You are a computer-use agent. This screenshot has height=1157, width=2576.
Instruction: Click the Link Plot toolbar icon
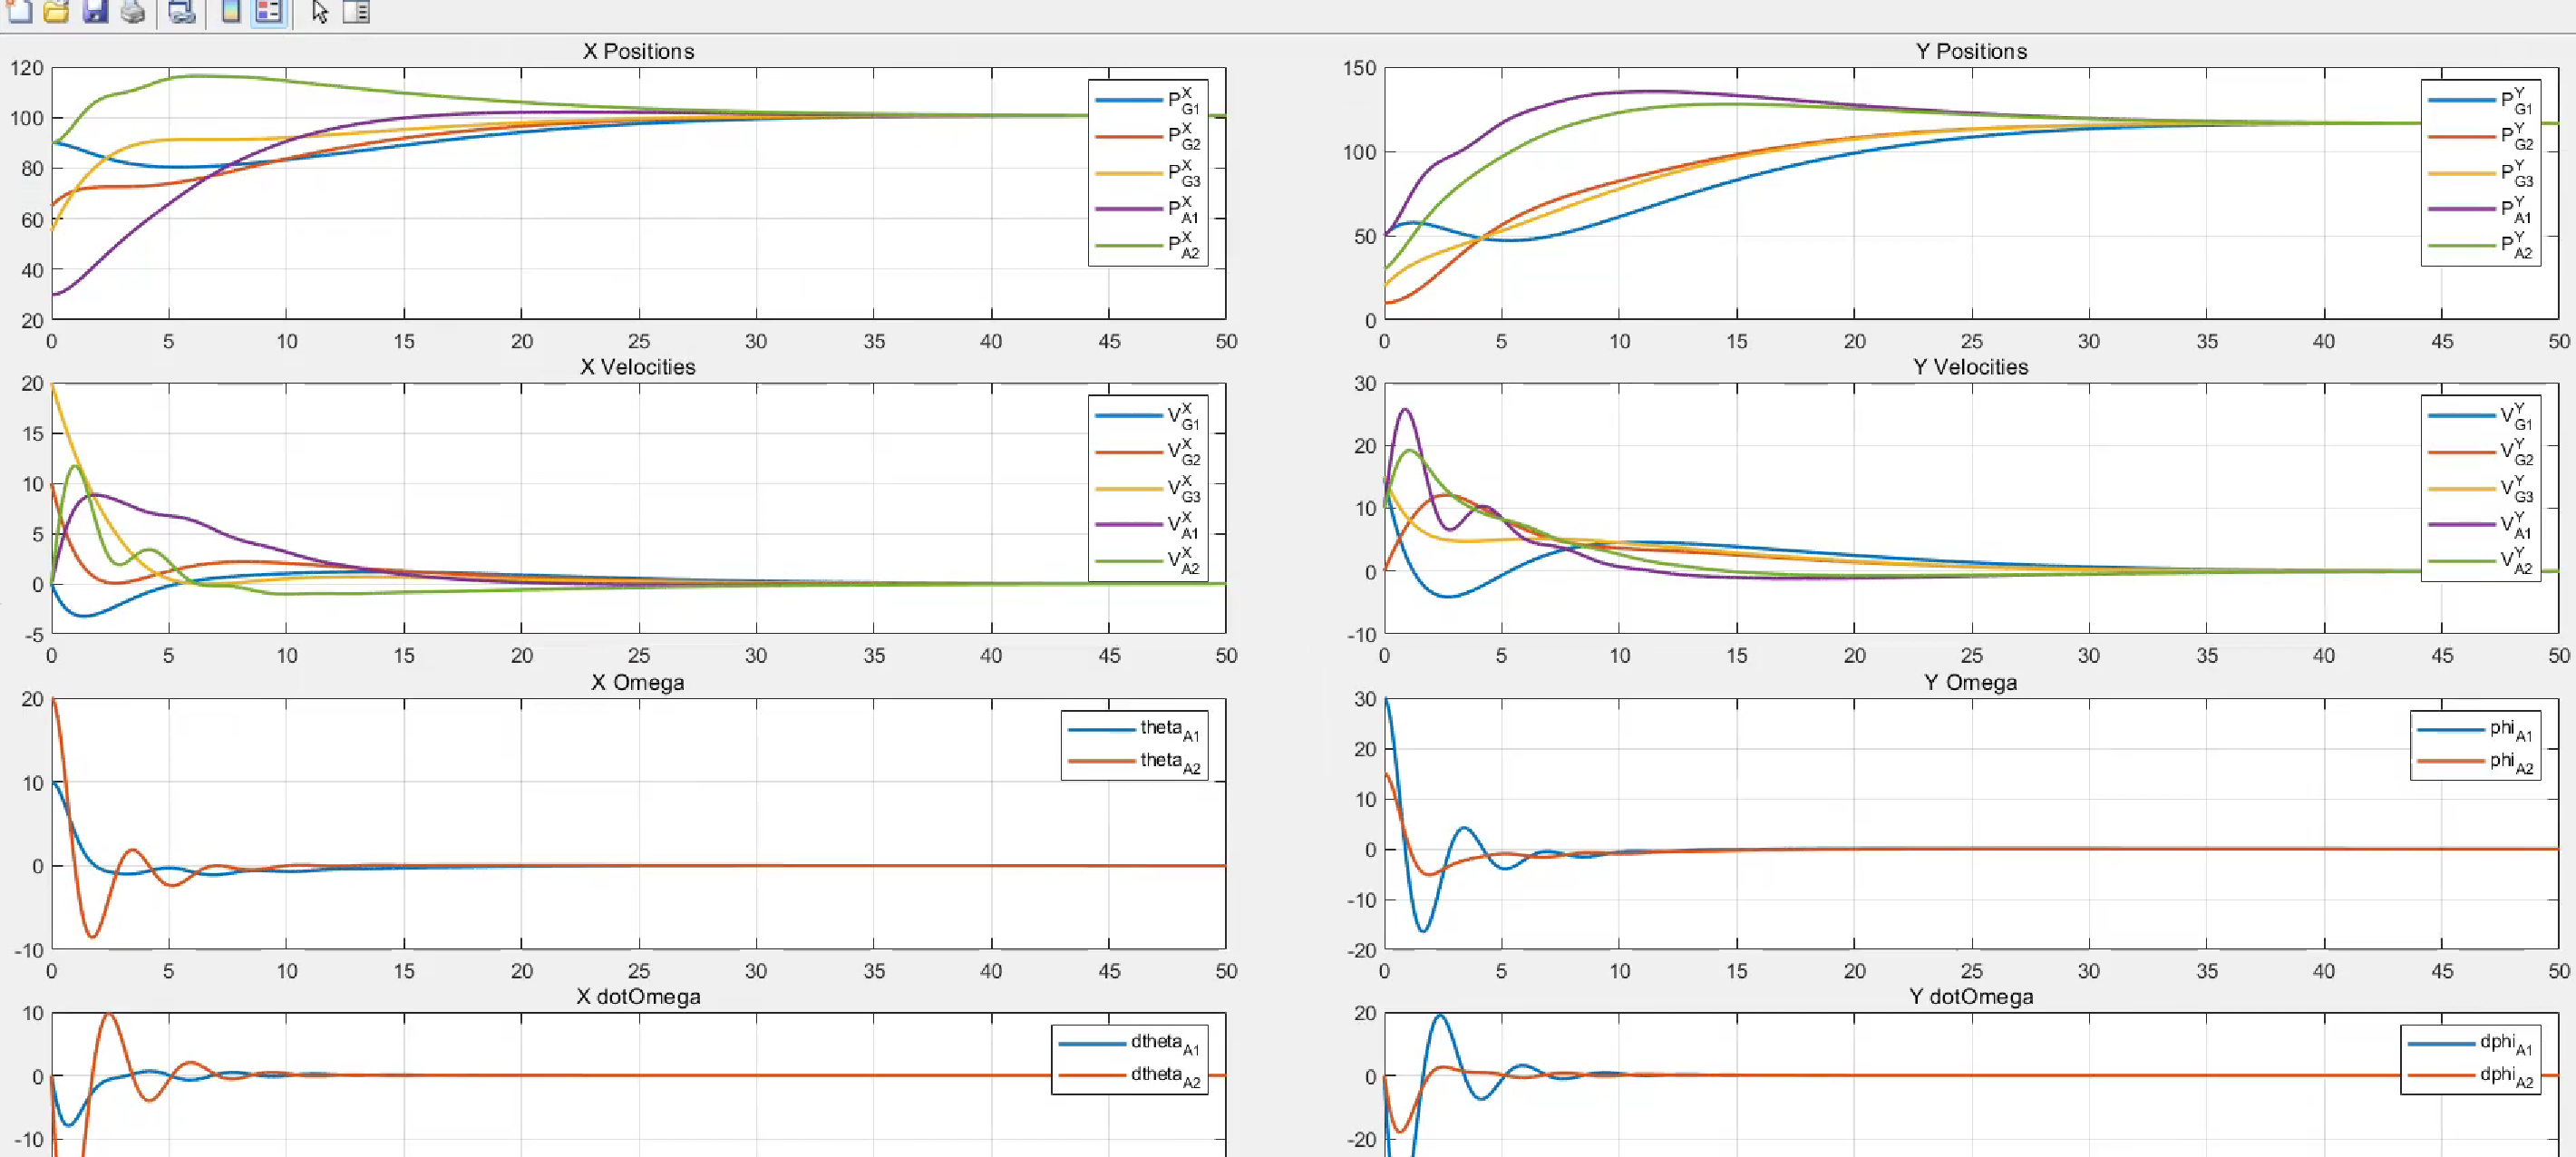point(181,11)
